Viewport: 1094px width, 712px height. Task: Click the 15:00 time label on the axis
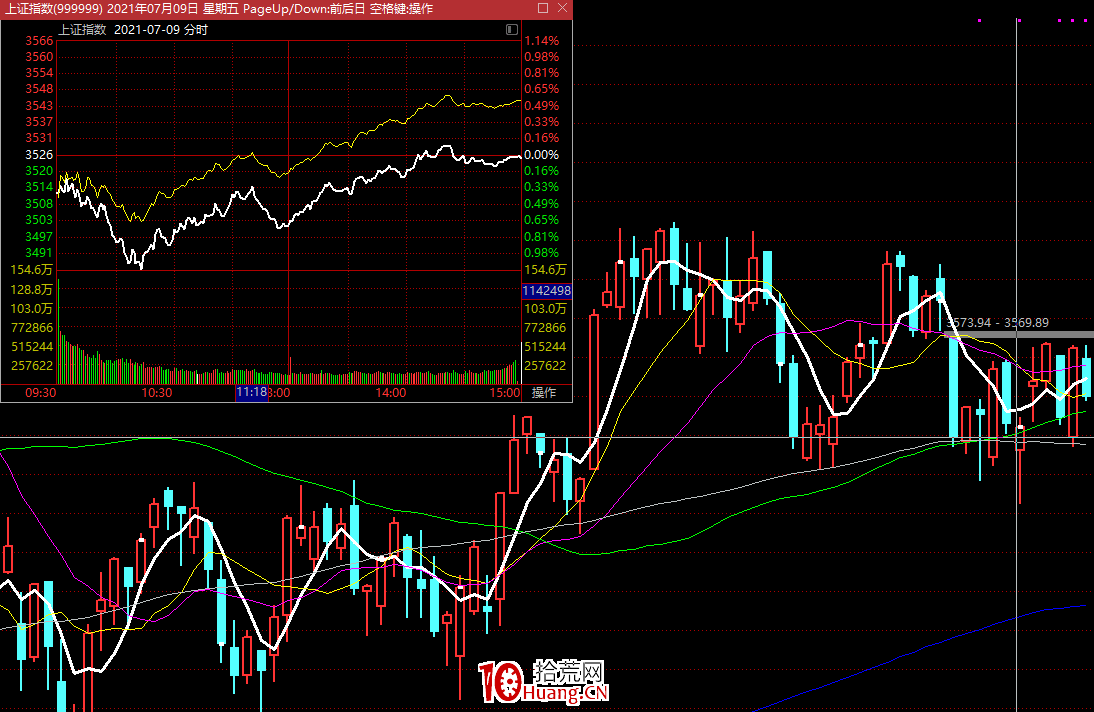tap(504, 392)
